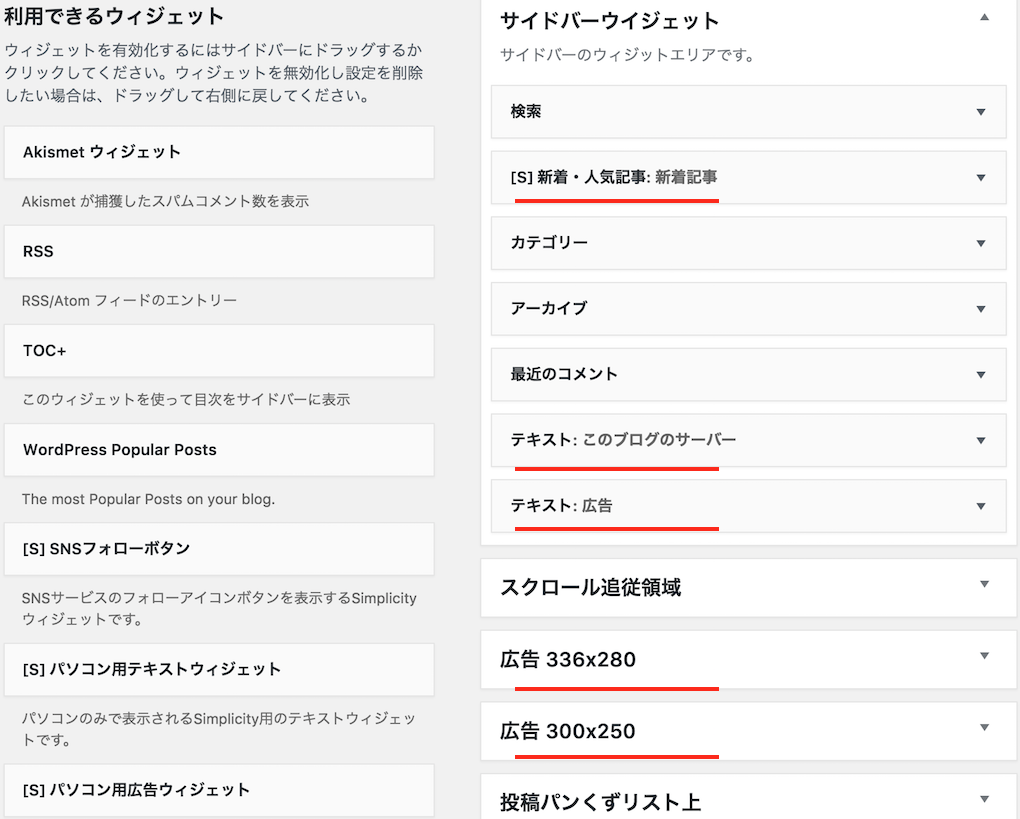The width and height of the screenshot is (1020, 819).
Task: Open the 投稿パンくずリスト上 area arrow
Action: coord(984,799)
